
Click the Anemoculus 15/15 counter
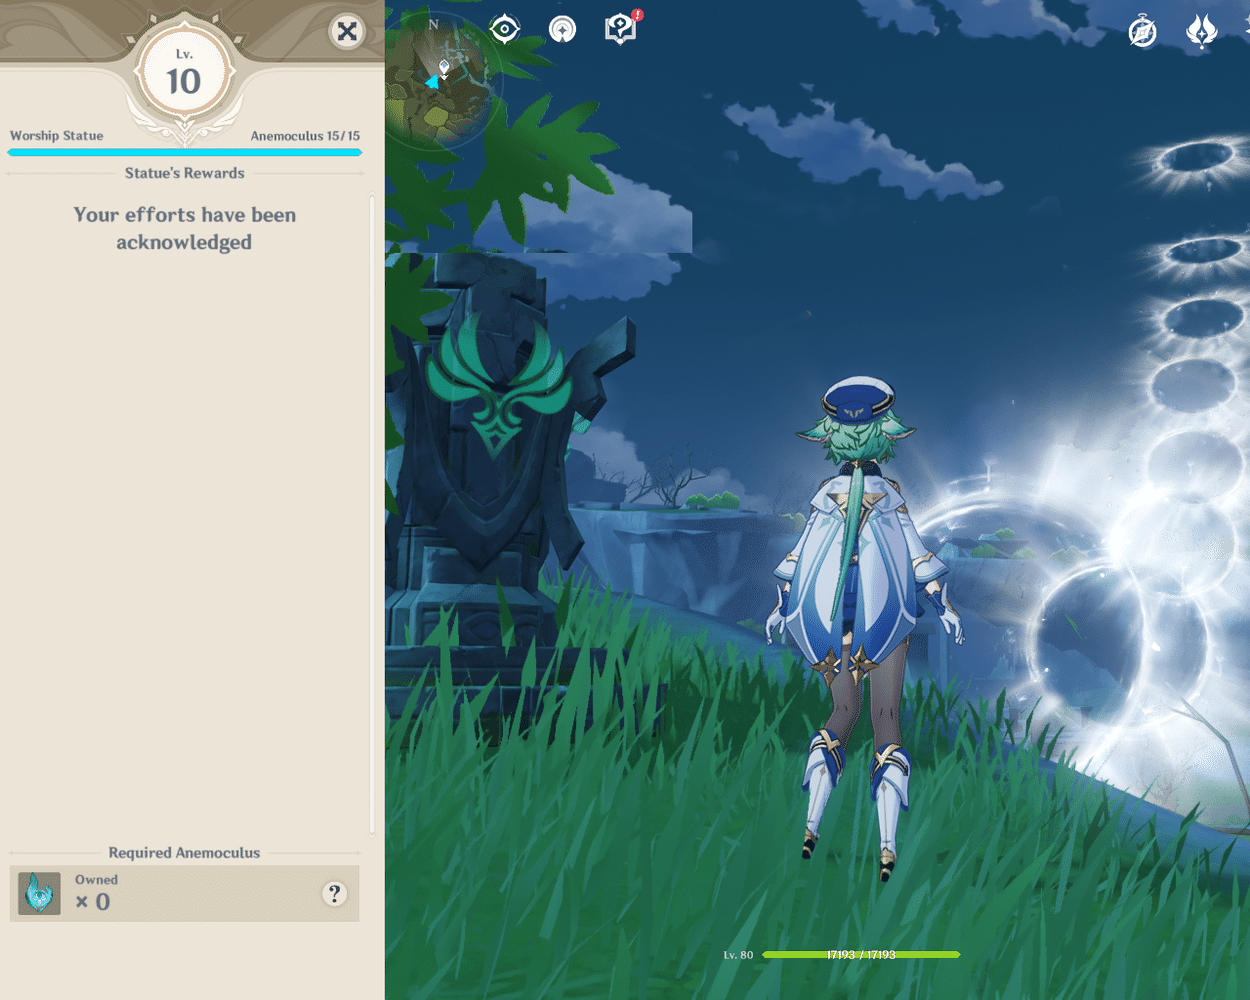pos(305,135)
